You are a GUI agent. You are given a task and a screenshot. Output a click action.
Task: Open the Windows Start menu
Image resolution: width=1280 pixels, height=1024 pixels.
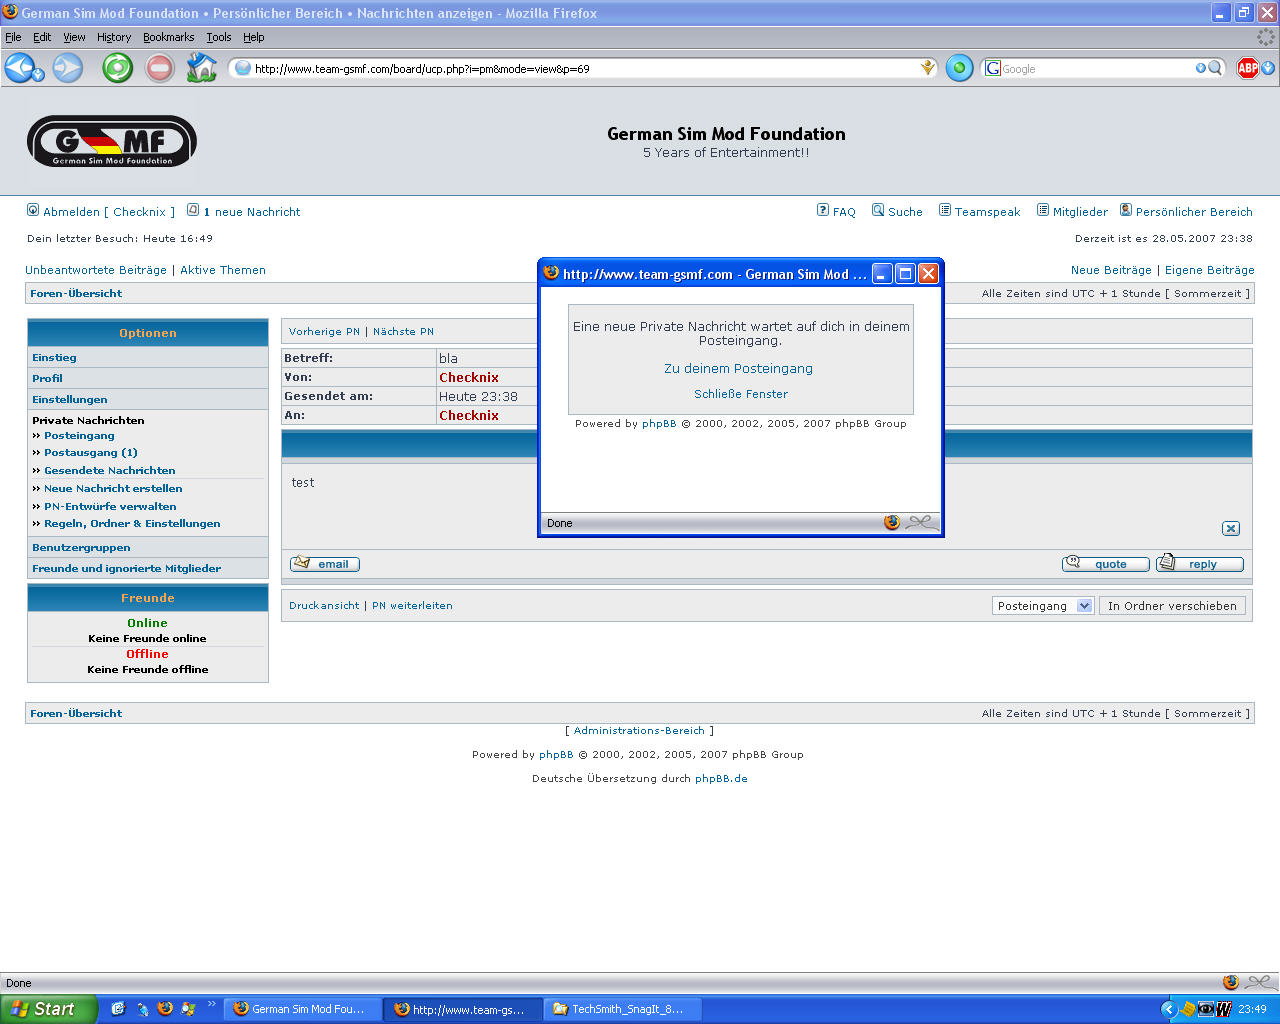(x=48, y=1009)
